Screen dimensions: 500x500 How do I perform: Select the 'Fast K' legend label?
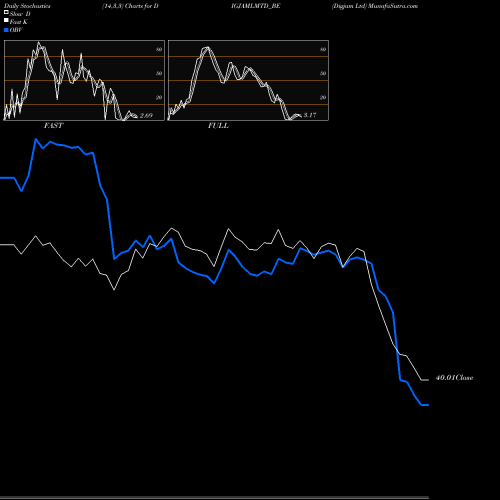(19, 22)
